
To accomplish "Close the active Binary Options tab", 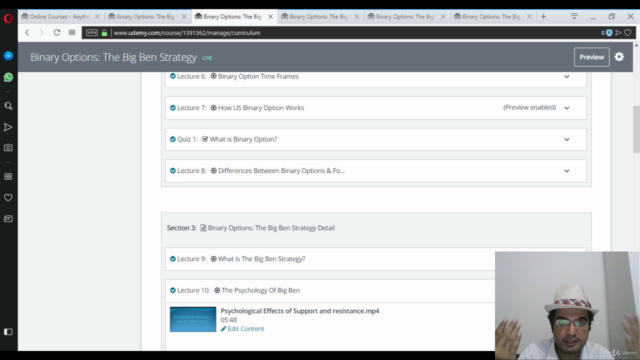I will click(270, 17).
